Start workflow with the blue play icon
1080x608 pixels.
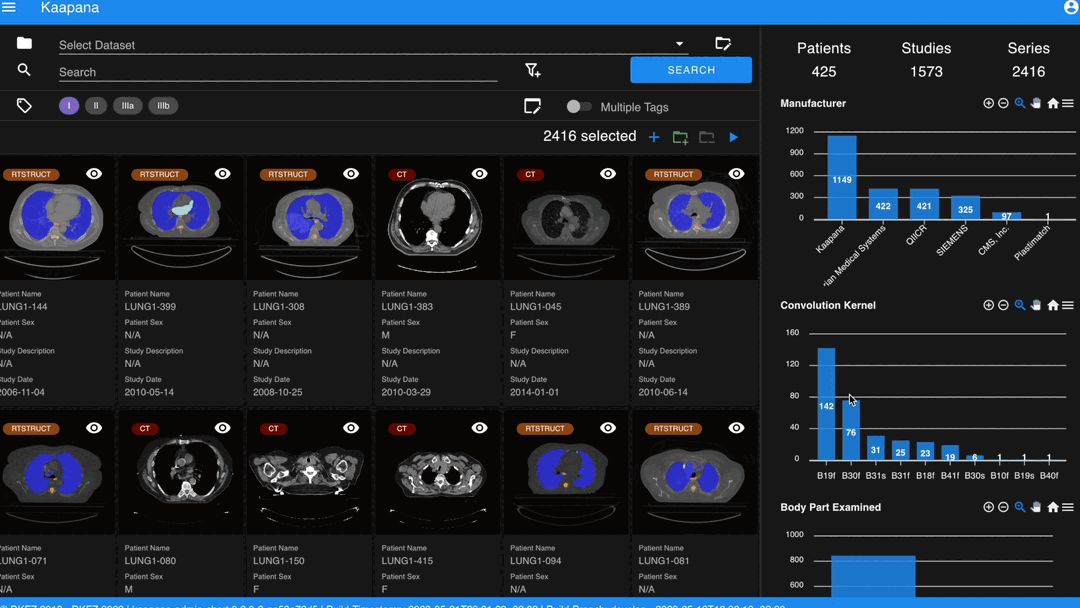(x=734, y=137)
